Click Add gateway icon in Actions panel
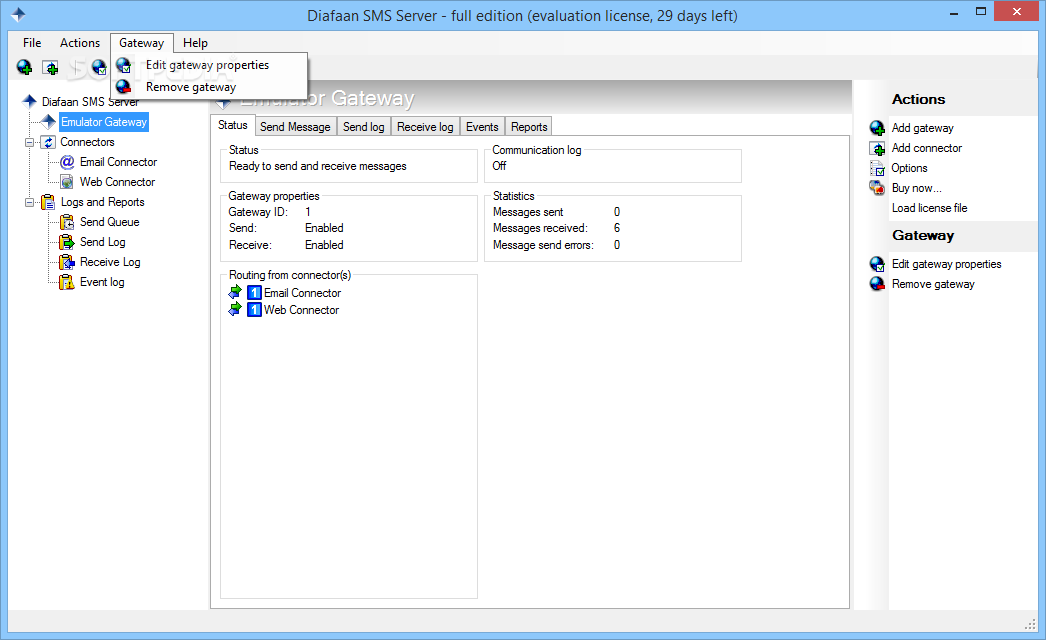The image size is (1046, 640). tap(877, 128)
